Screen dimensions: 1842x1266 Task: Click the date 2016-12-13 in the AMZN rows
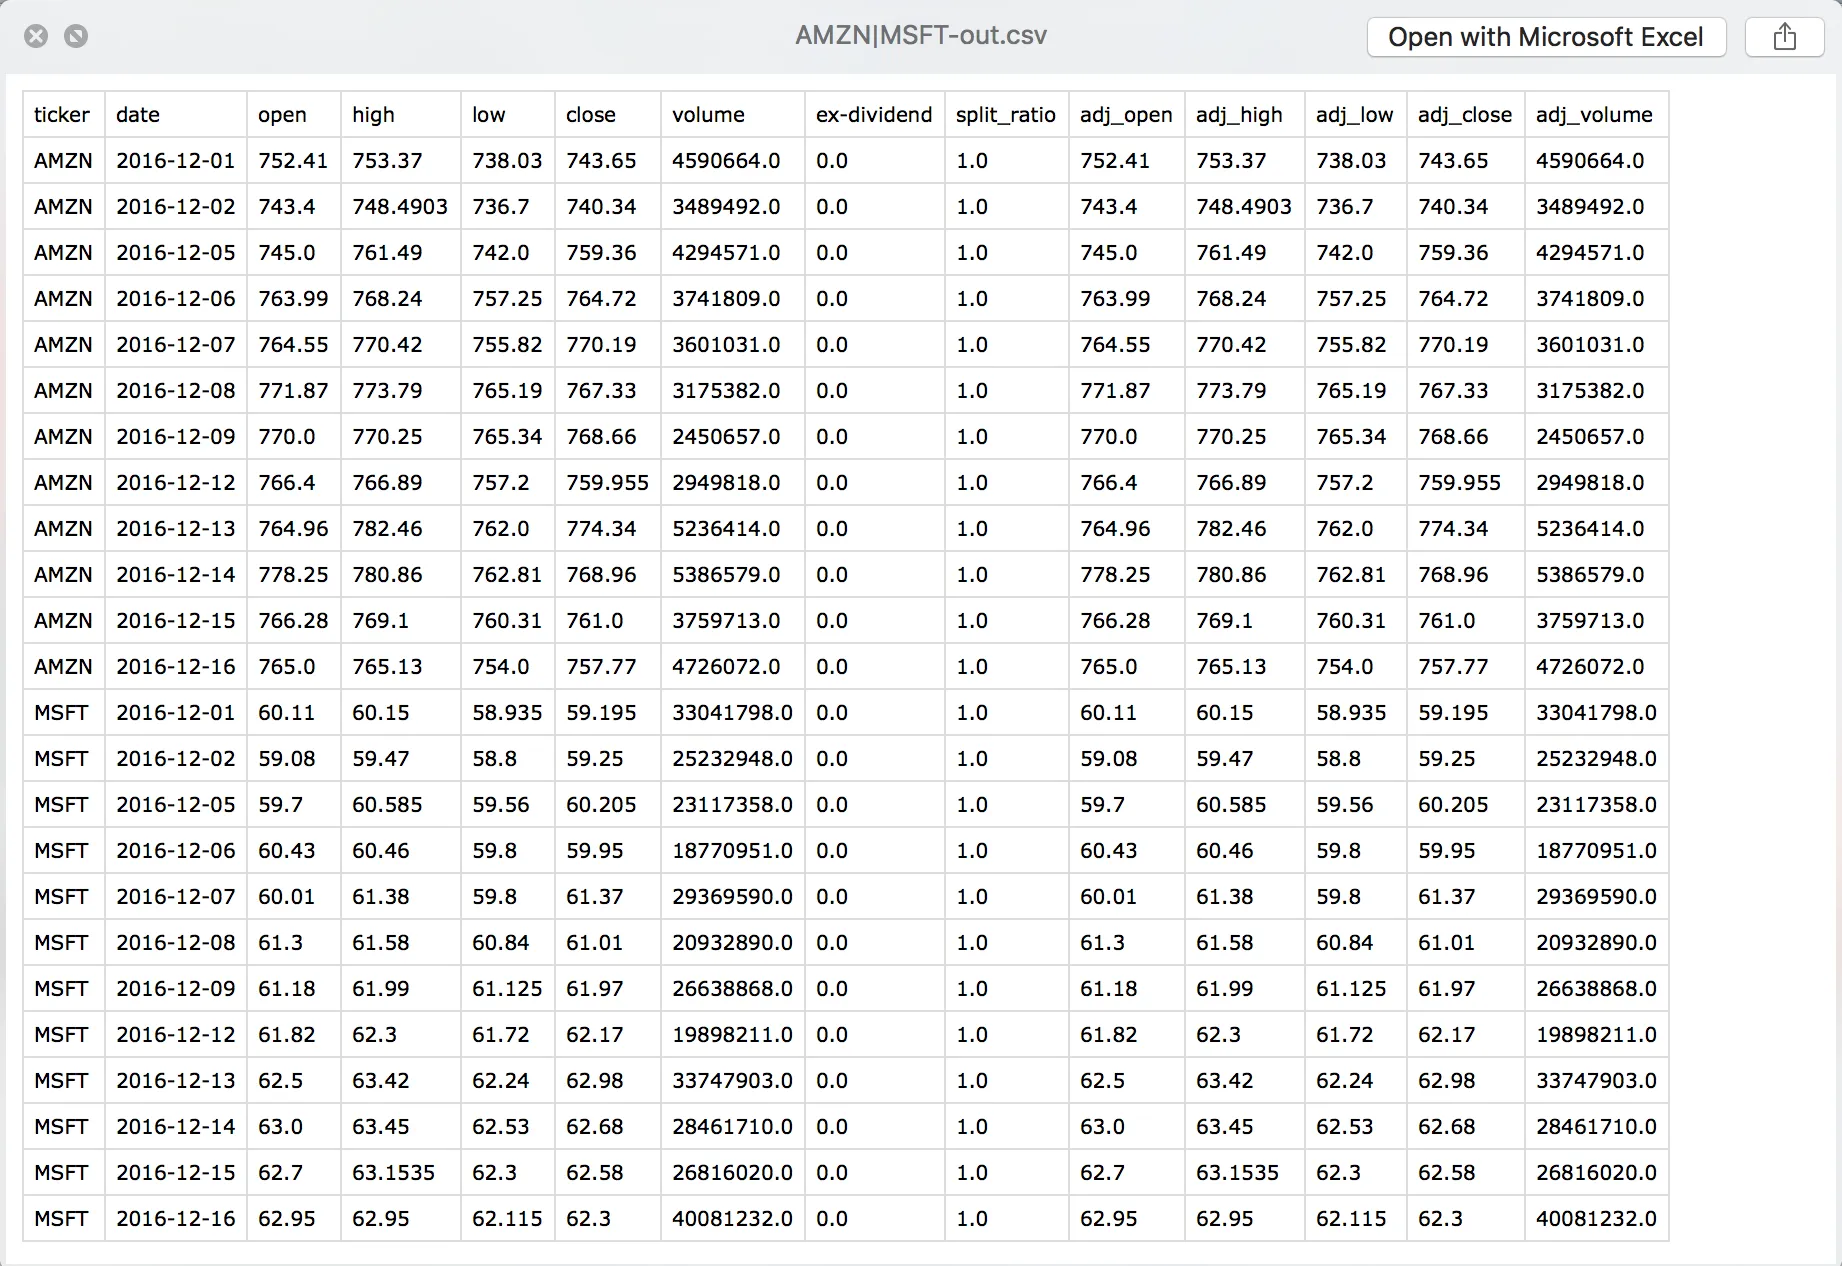pos(176,529)
